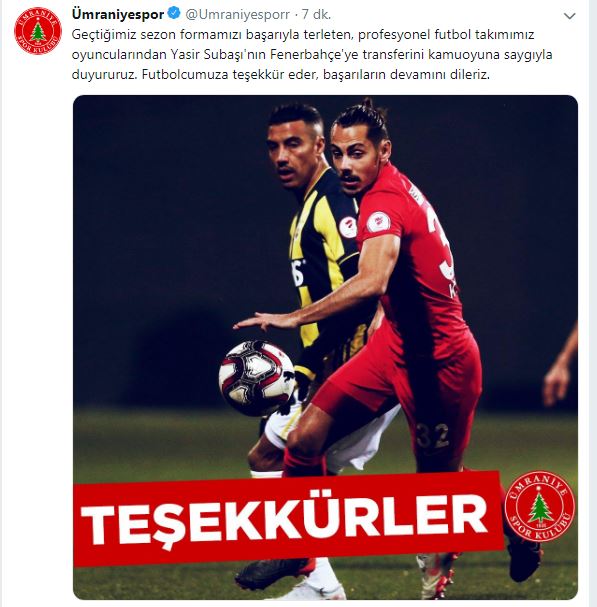Click the number 32 on red shorts
Image resolution: width=597 pixels, height=607 pixels.
432,436
